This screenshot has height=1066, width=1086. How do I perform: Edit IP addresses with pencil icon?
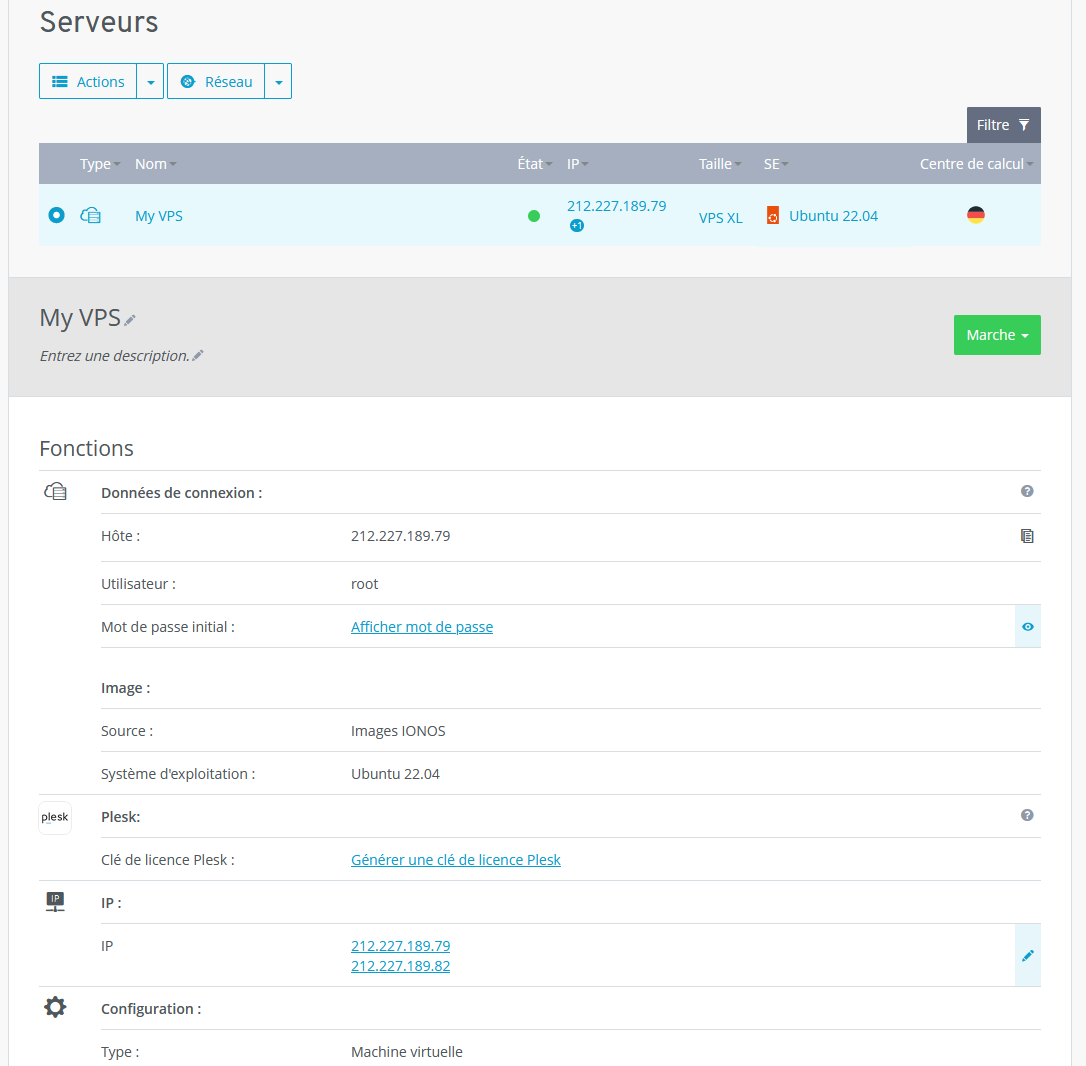click(1027, 955)
